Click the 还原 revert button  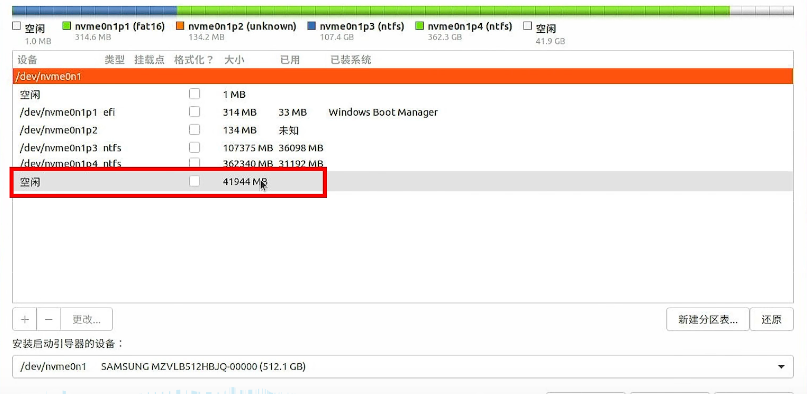pyautogui.click(x=771, y=319)
